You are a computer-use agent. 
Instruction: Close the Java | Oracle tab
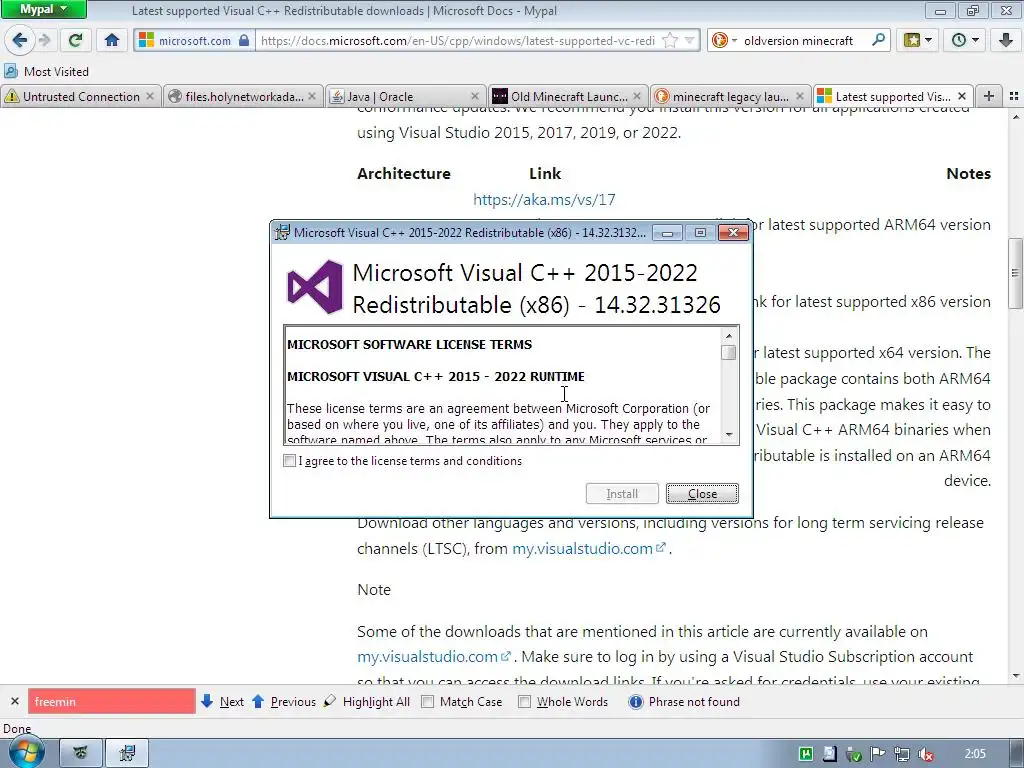(476, 97)
